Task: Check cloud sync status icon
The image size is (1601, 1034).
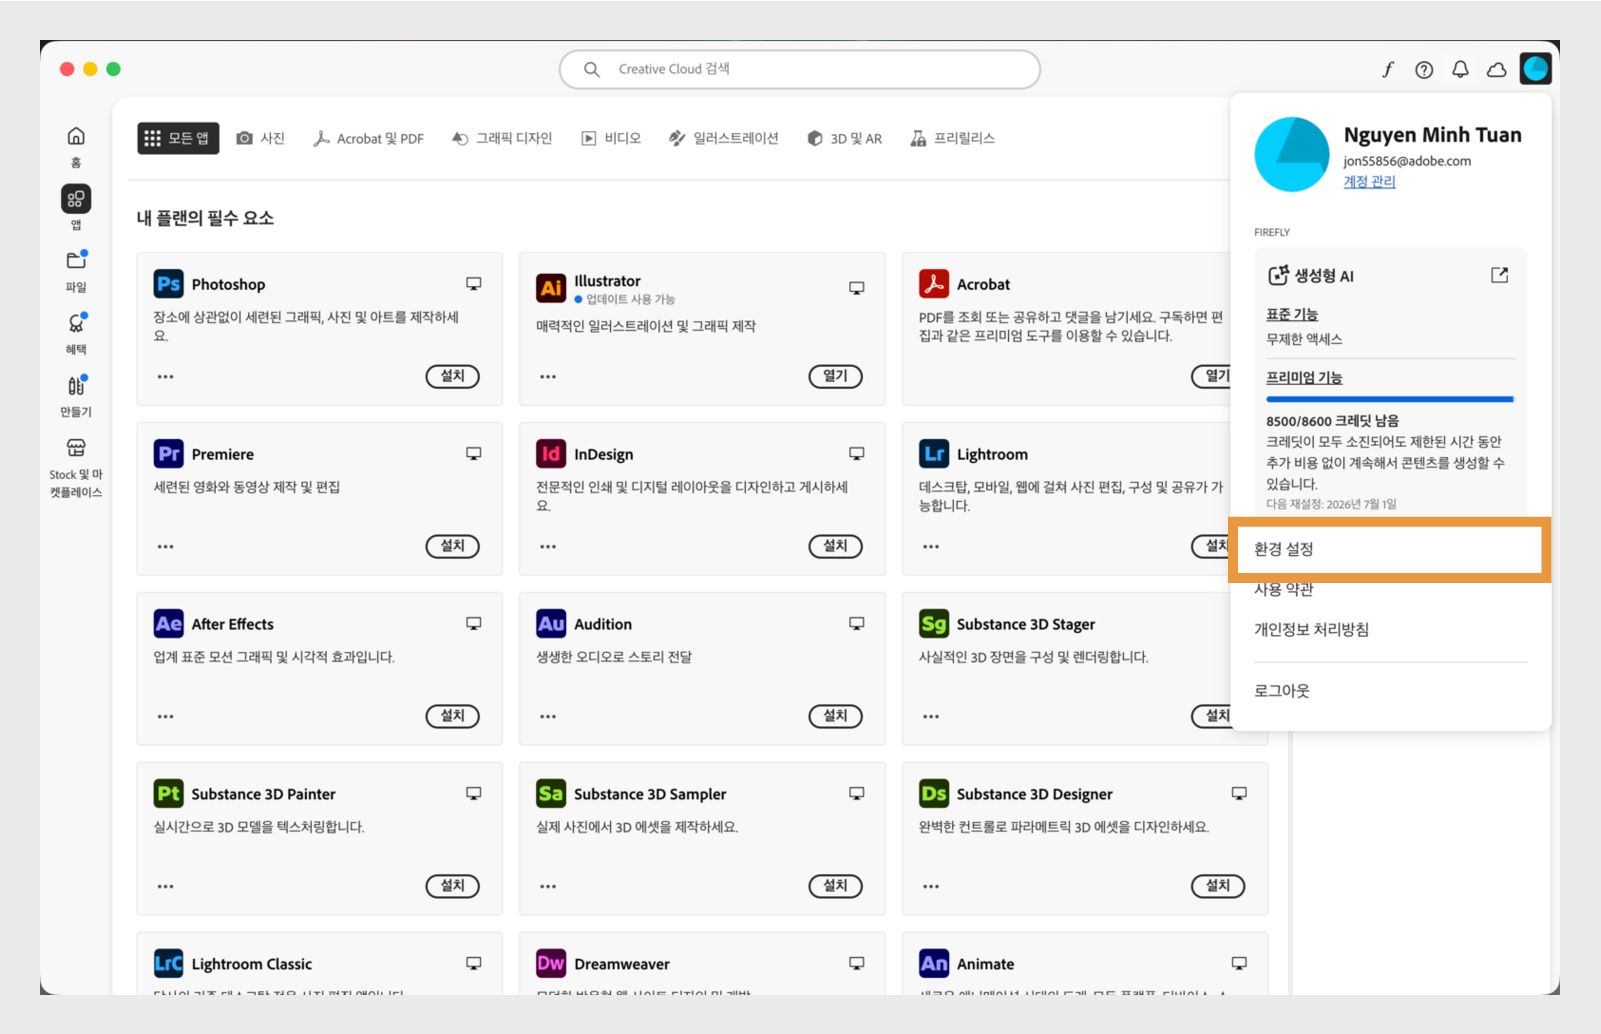Action: pyautogui.click(x=1497, y=69)
